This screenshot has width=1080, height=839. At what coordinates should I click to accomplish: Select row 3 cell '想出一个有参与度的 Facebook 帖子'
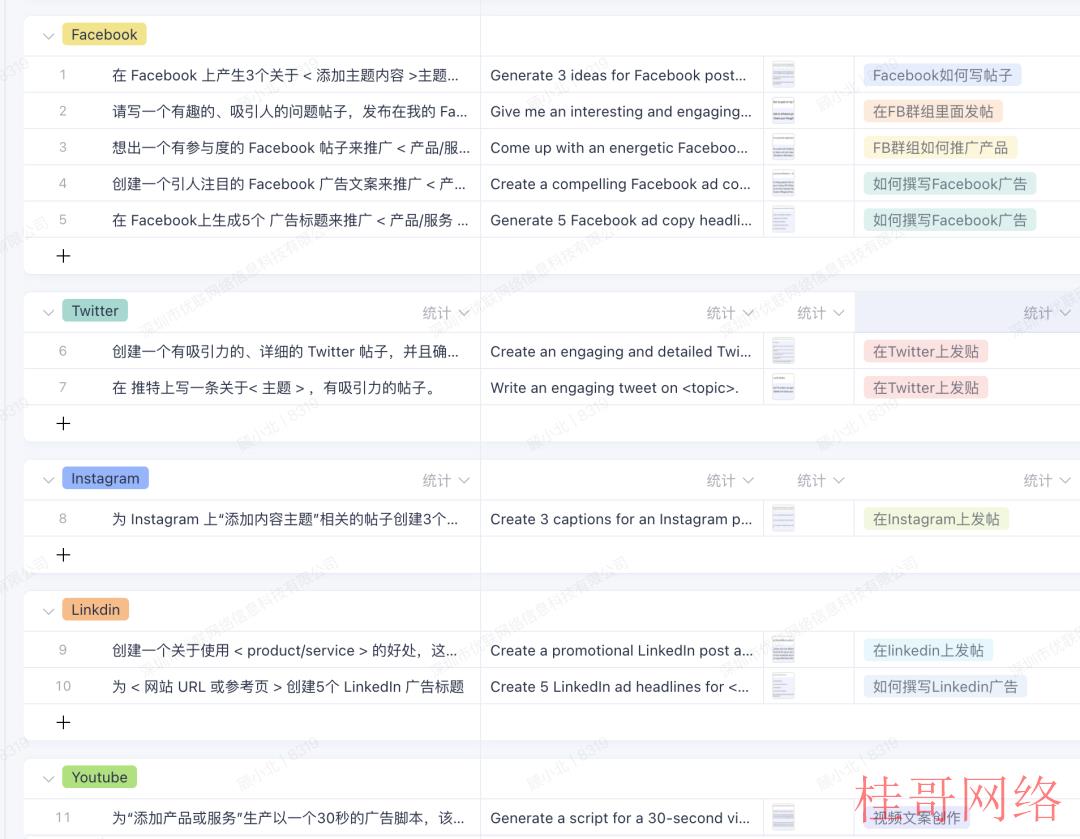291,147
